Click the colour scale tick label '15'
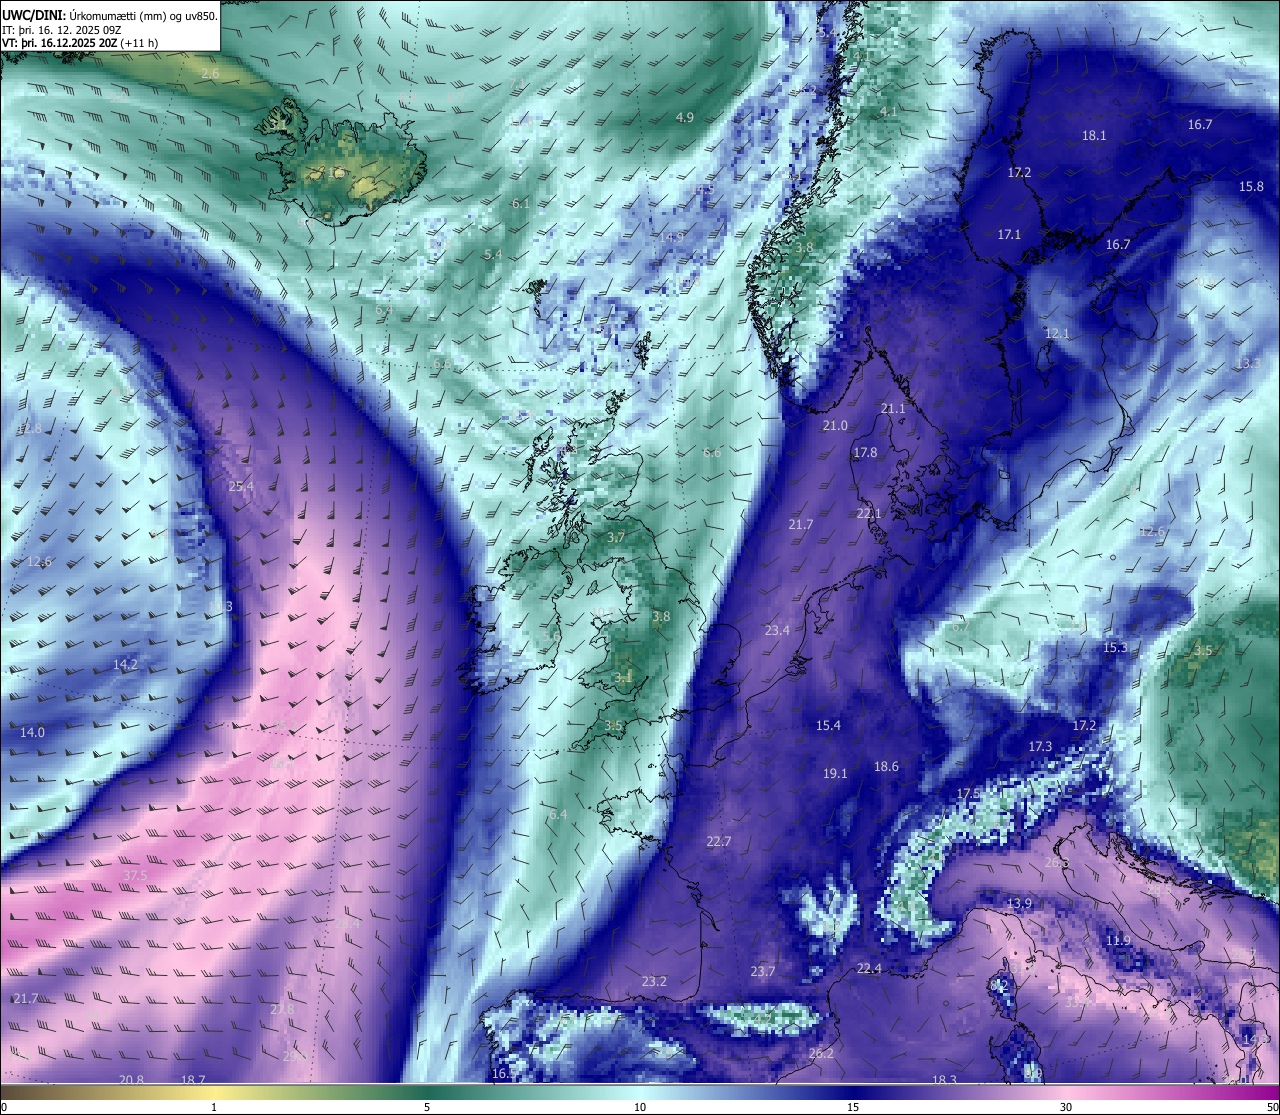 (x=853, y=1107)
